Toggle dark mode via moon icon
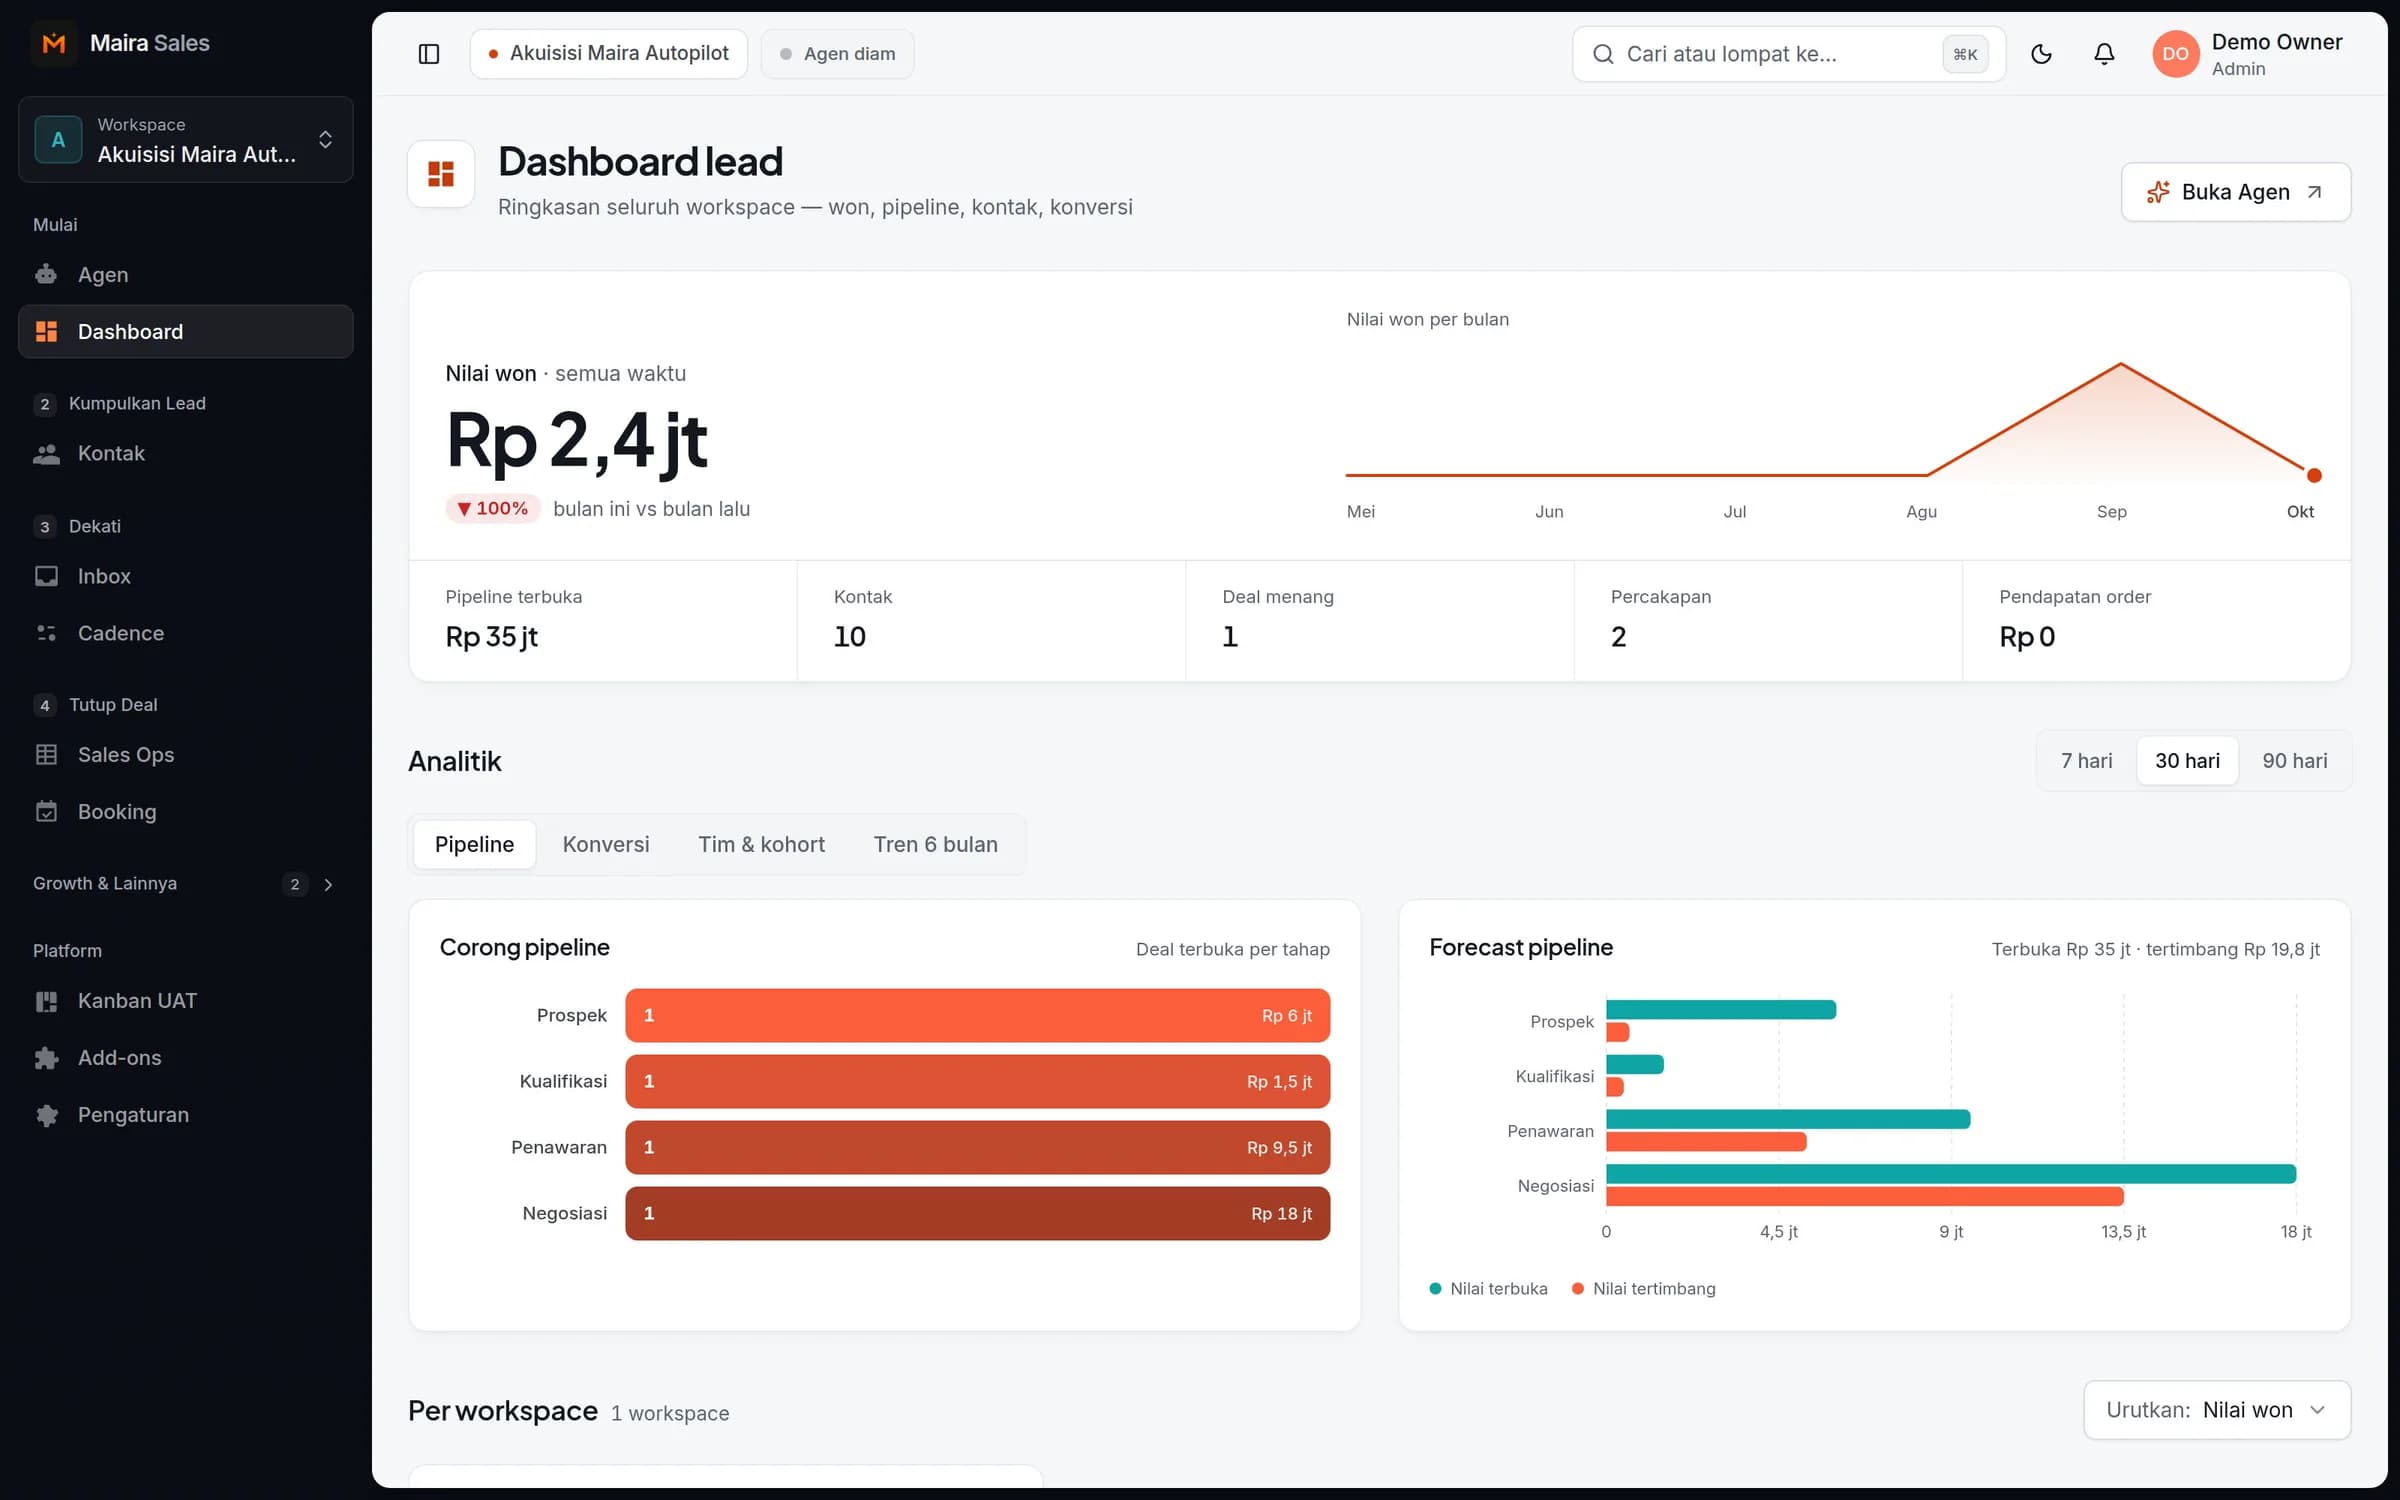 tap(2041, 54)
